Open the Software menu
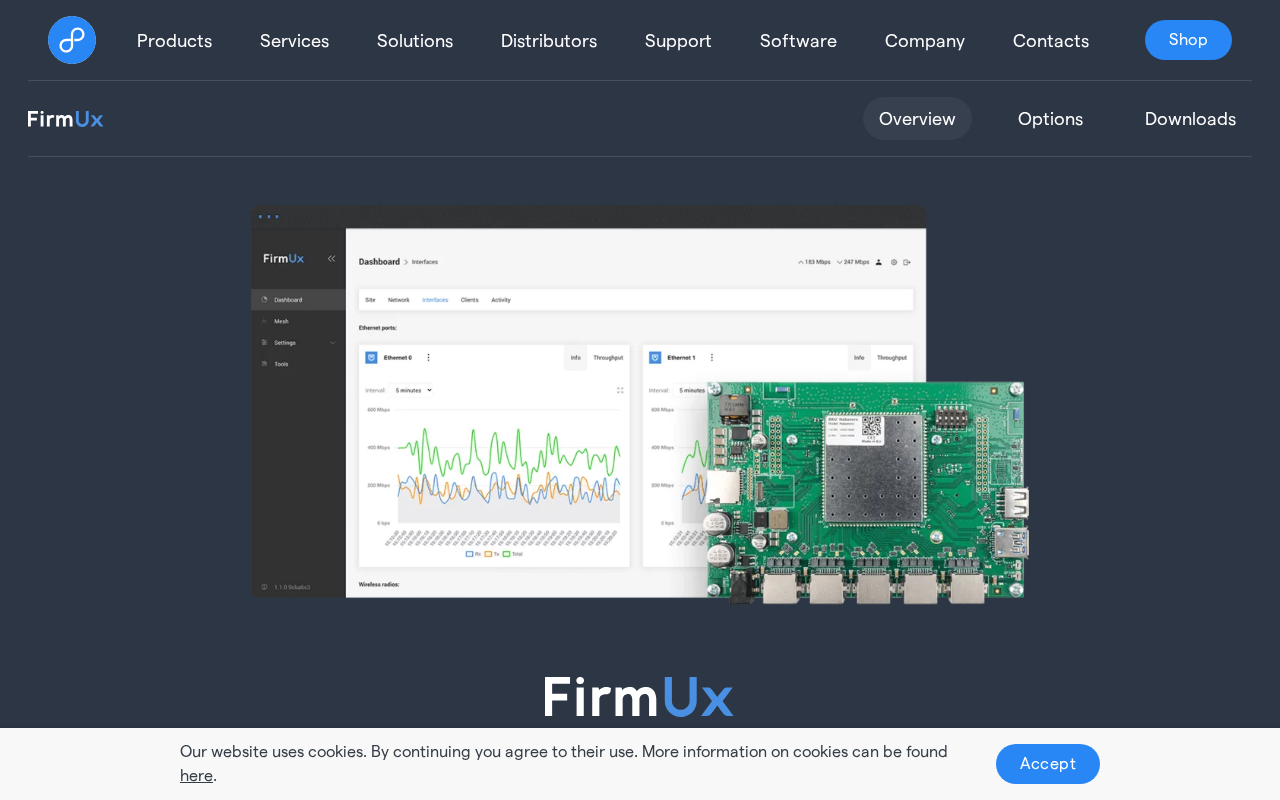The image size is (1280, 800). point(798,41)
